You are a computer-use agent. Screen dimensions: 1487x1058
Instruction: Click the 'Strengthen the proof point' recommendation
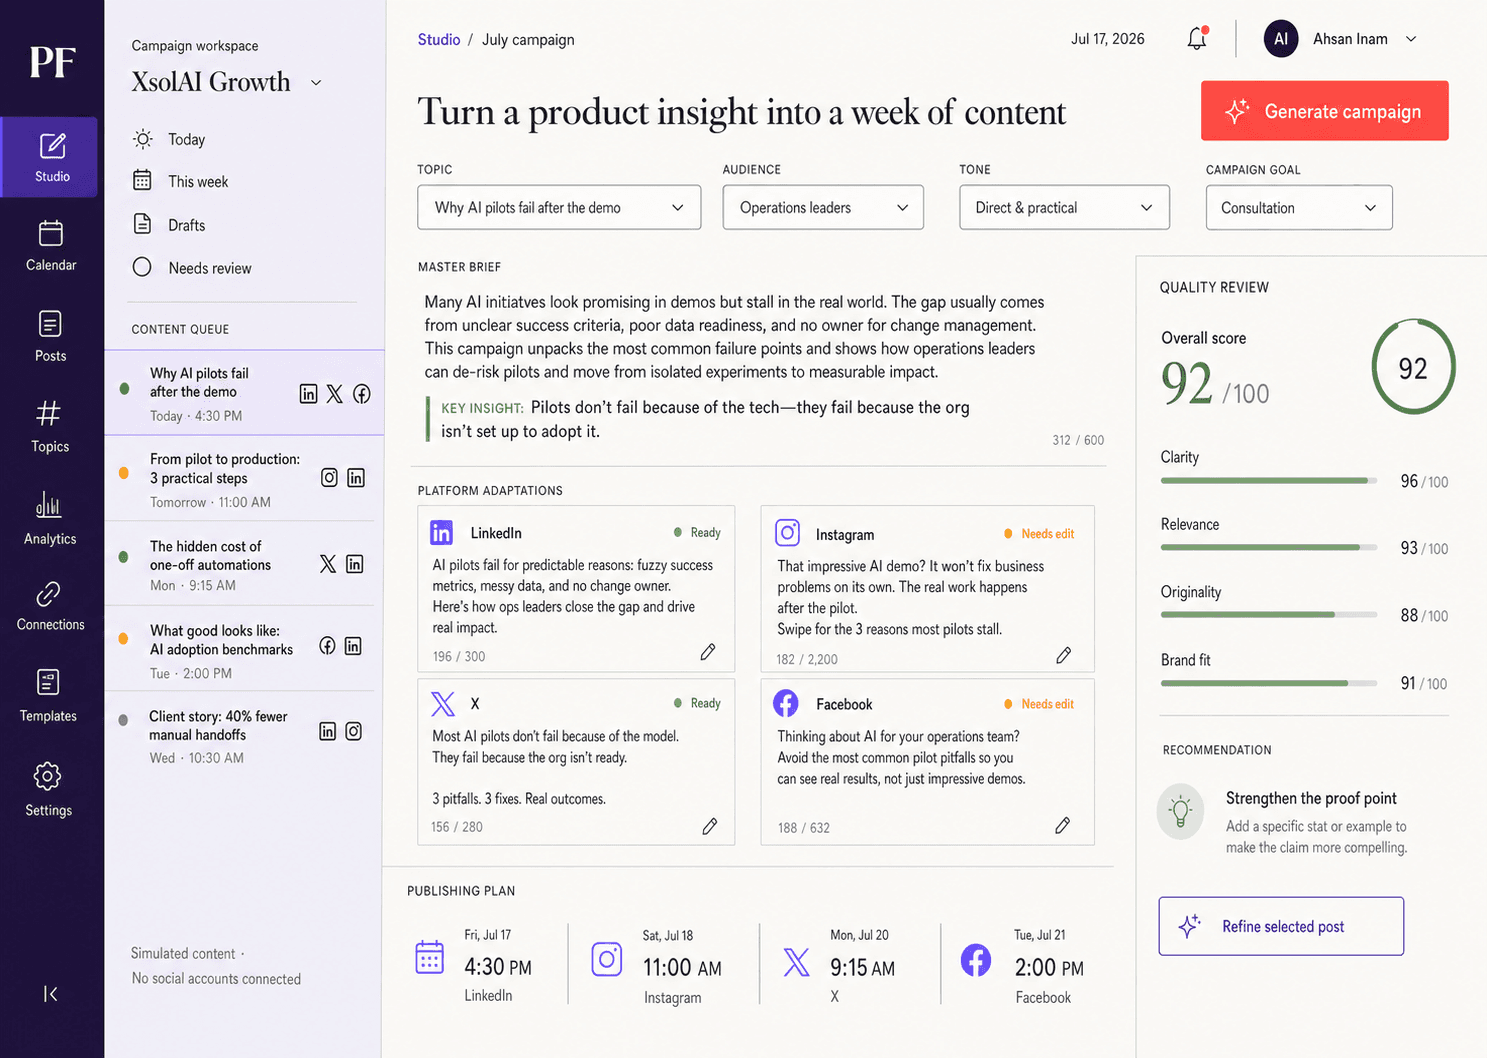1311,798
